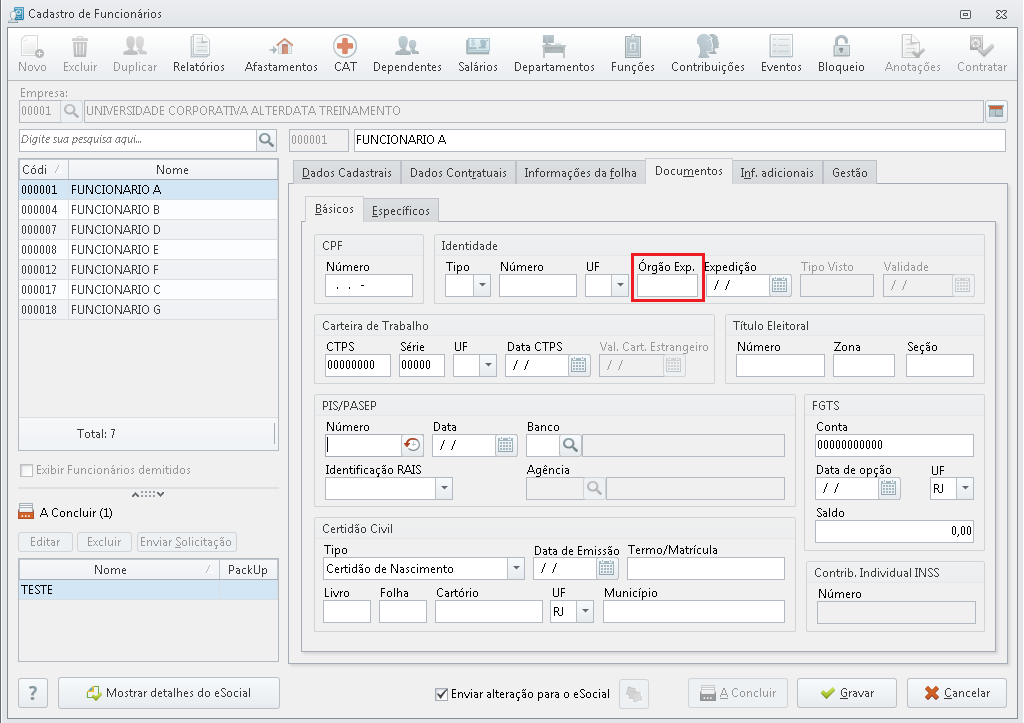This screenshot has height=723, width=1024.
Task: Open the PIS/PASEP Data calendar picker
Action: coord(505,445)
